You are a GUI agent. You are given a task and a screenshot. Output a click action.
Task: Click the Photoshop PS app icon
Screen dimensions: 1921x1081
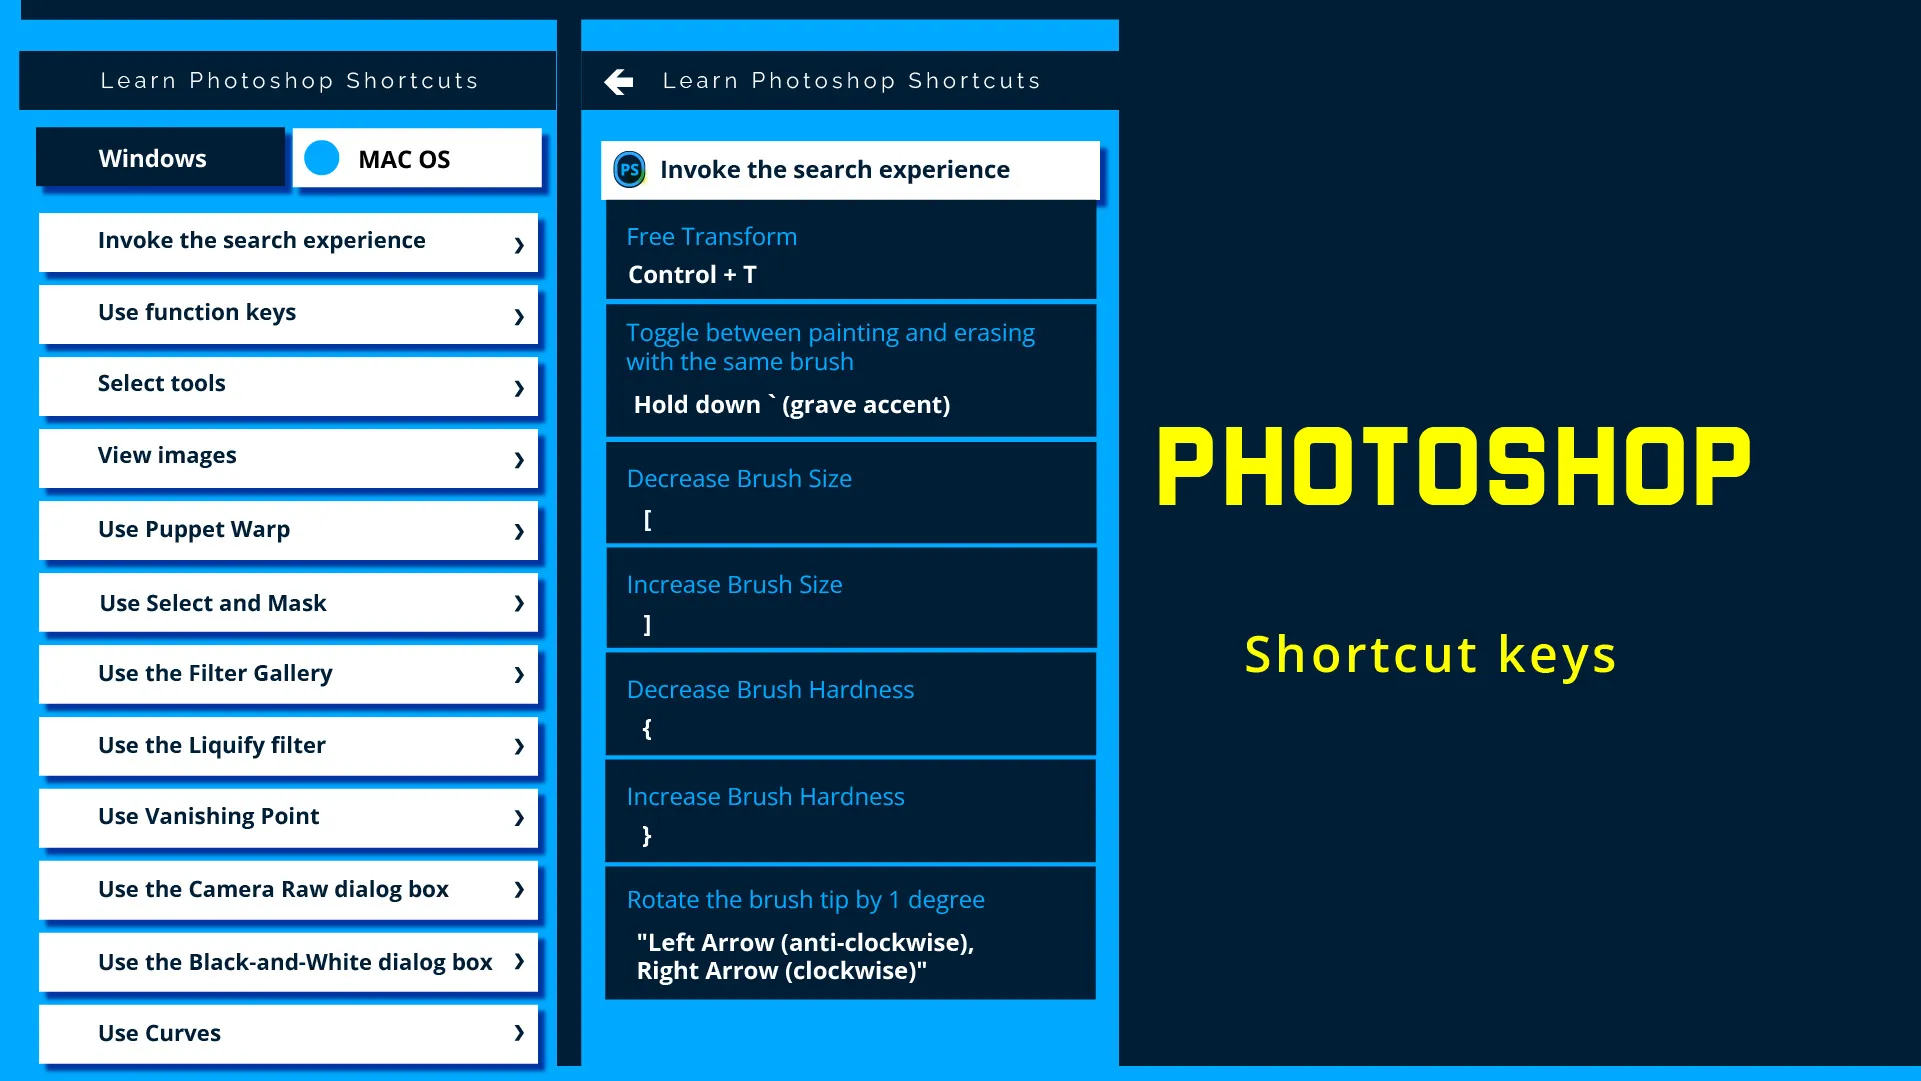pyautogui.click(x=631, y=169)
